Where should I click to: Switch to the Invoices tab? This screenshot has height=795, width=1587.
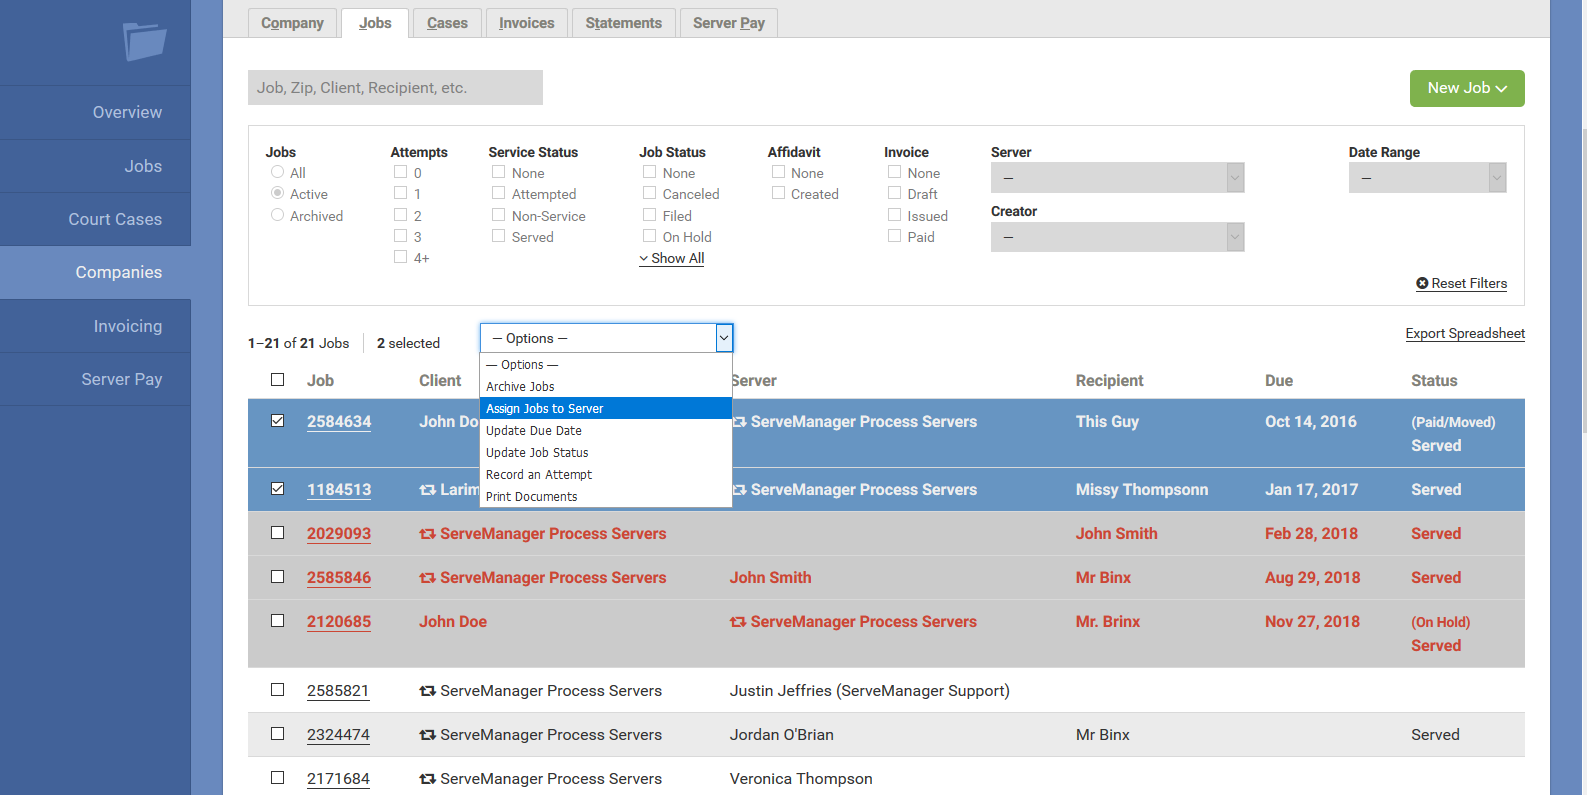pyautogui.click(x=526, y=23)
